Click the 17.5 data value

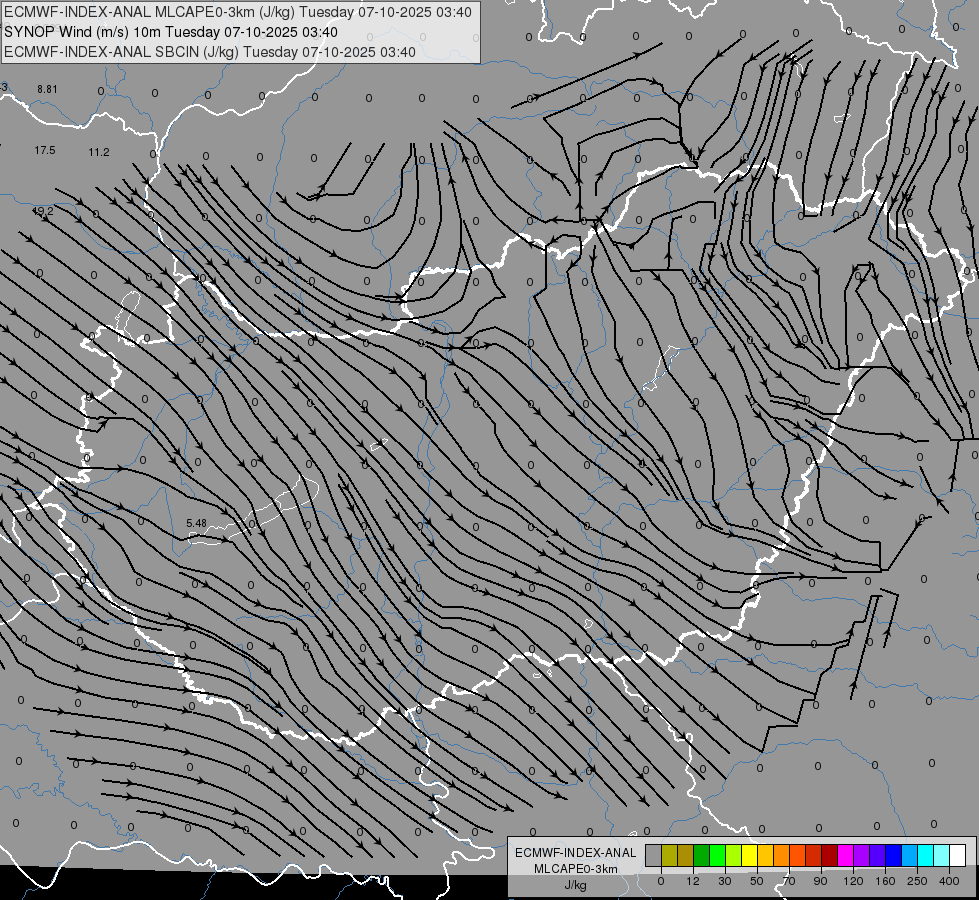[45, 151]
